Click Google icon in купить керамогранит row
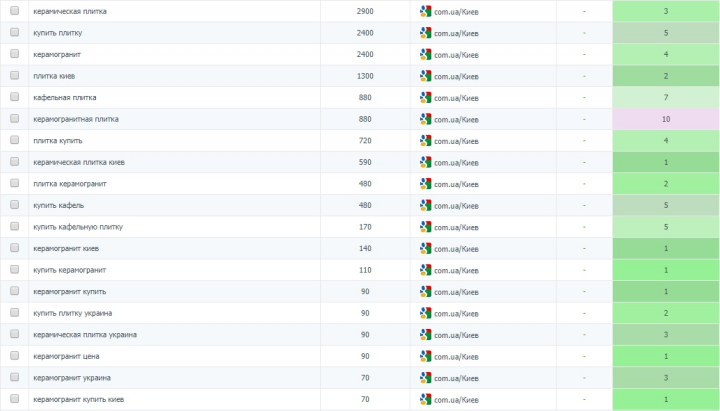720x411 pixels. click(x=425, y=270)
